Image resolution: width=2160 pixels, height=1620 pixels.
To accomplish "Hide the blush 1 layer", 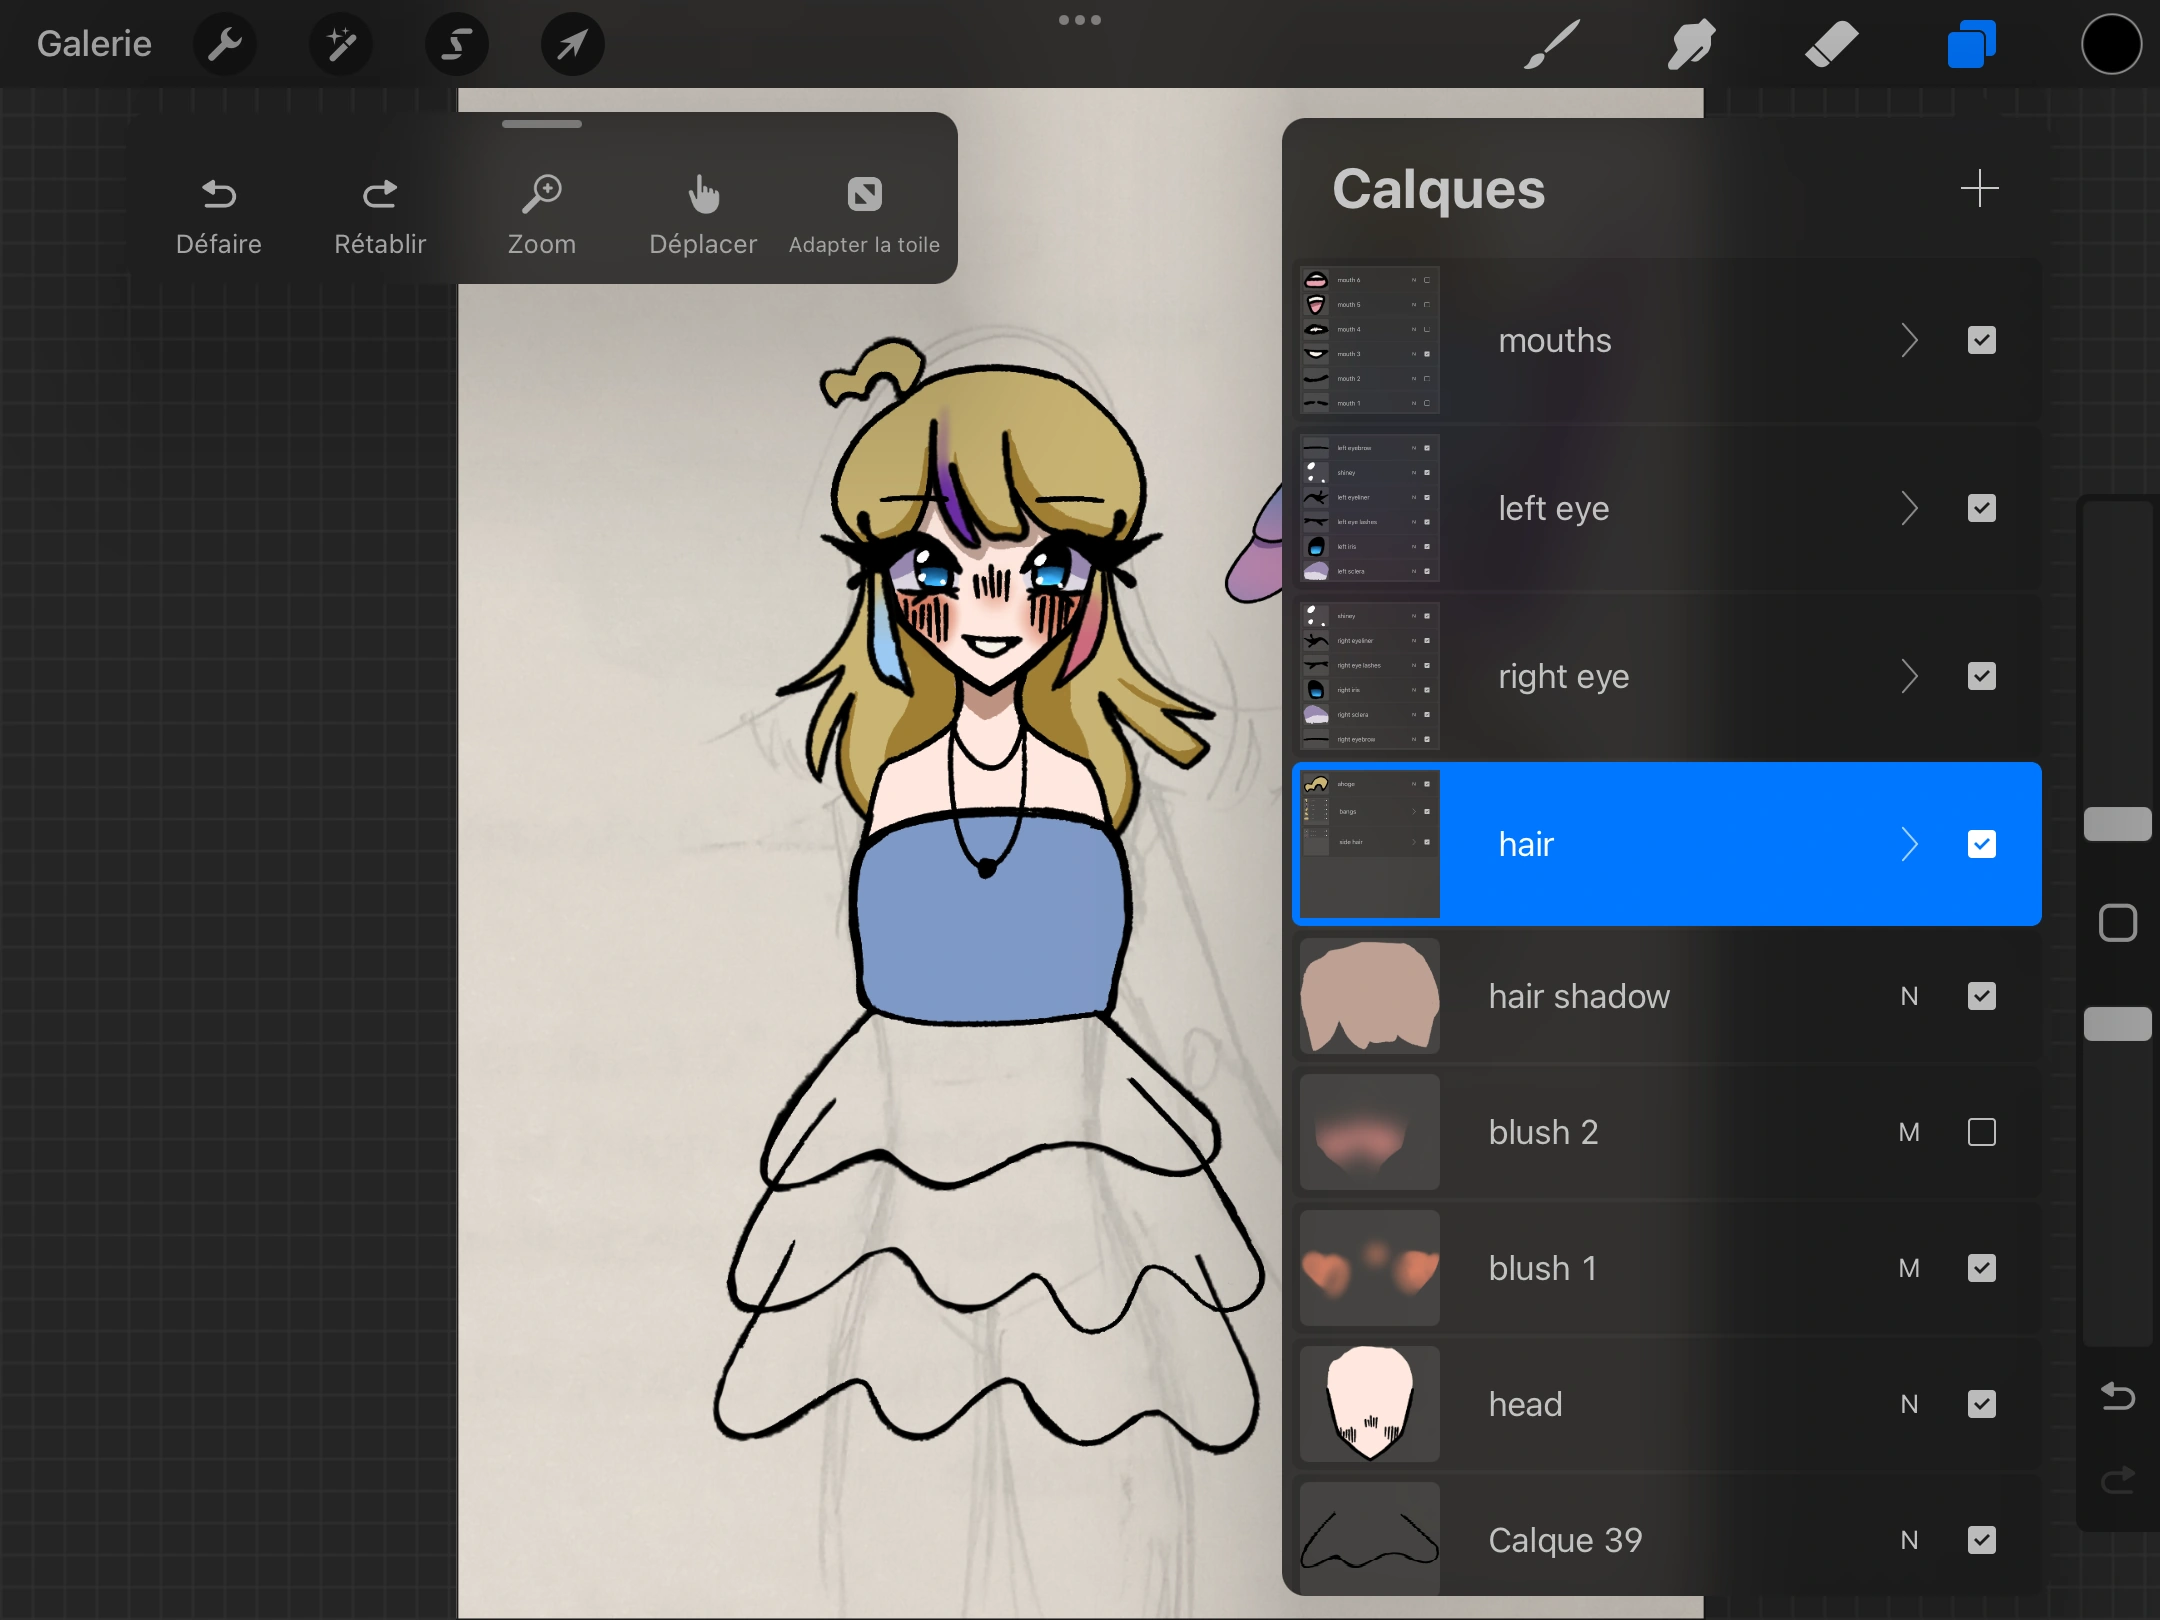I will 1982,1268.
